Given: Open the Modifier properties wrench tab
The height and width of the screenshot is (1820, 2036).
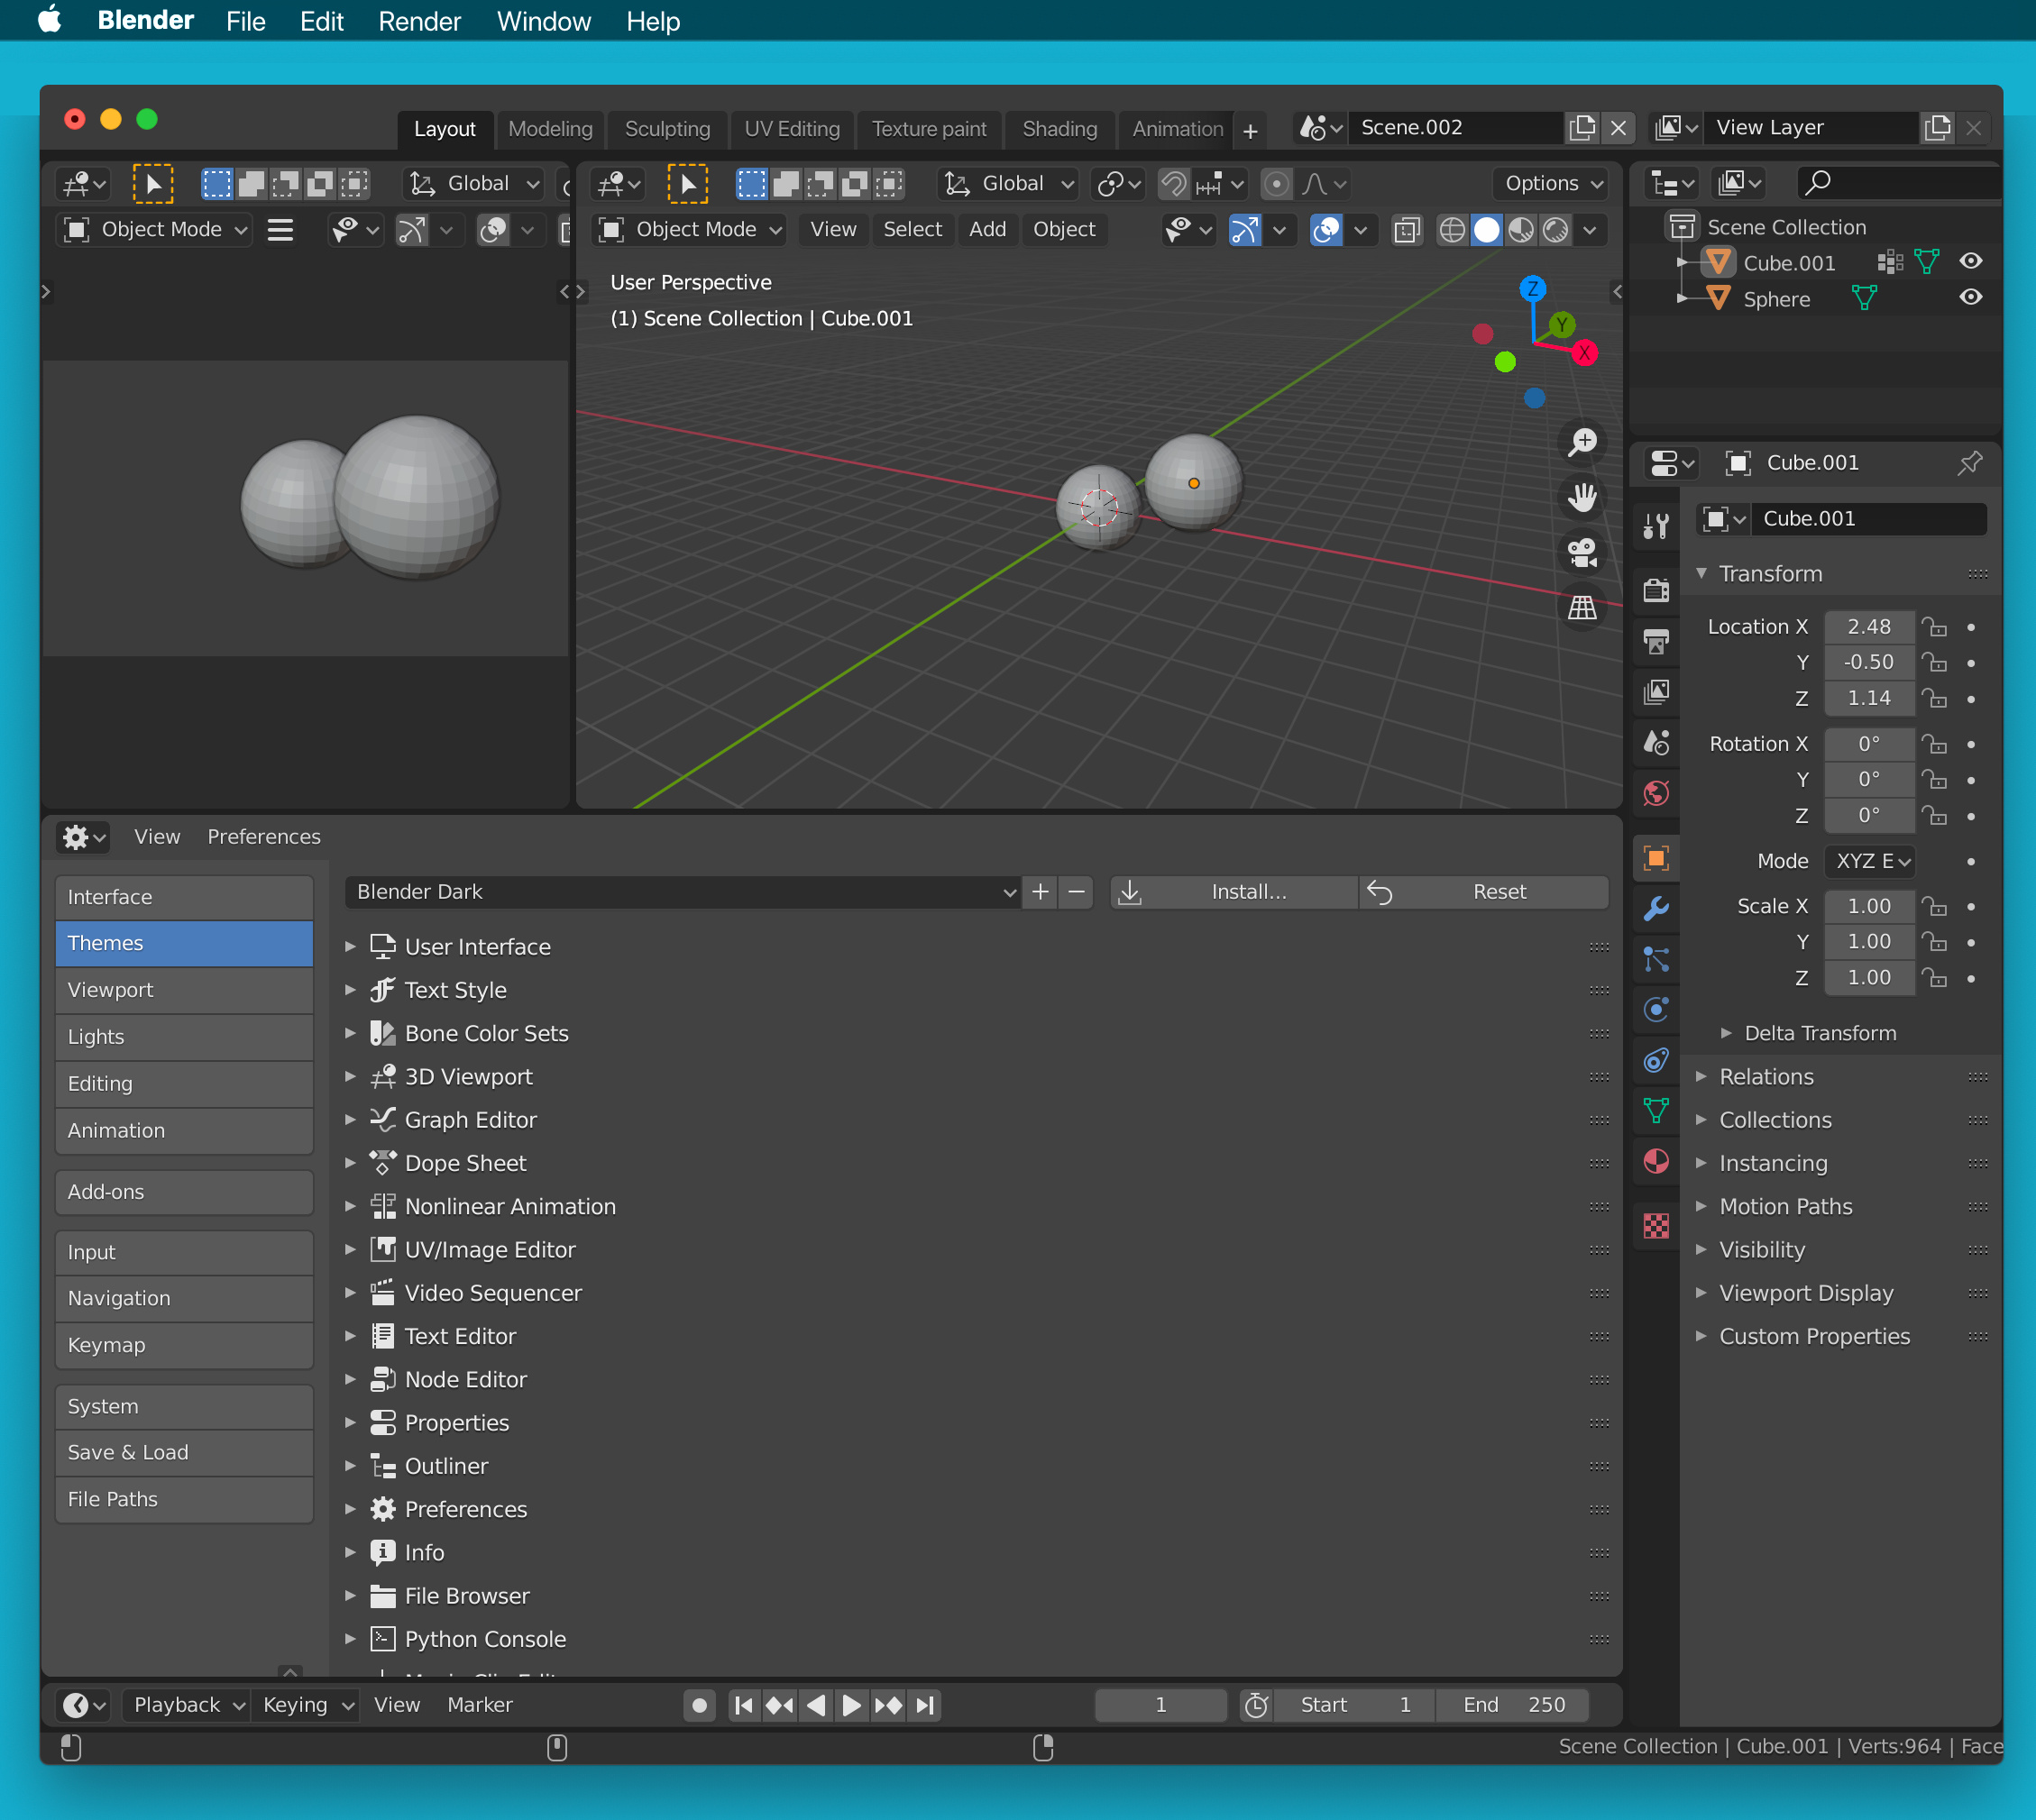Looking at the screenshot, I should point(1656,908).
